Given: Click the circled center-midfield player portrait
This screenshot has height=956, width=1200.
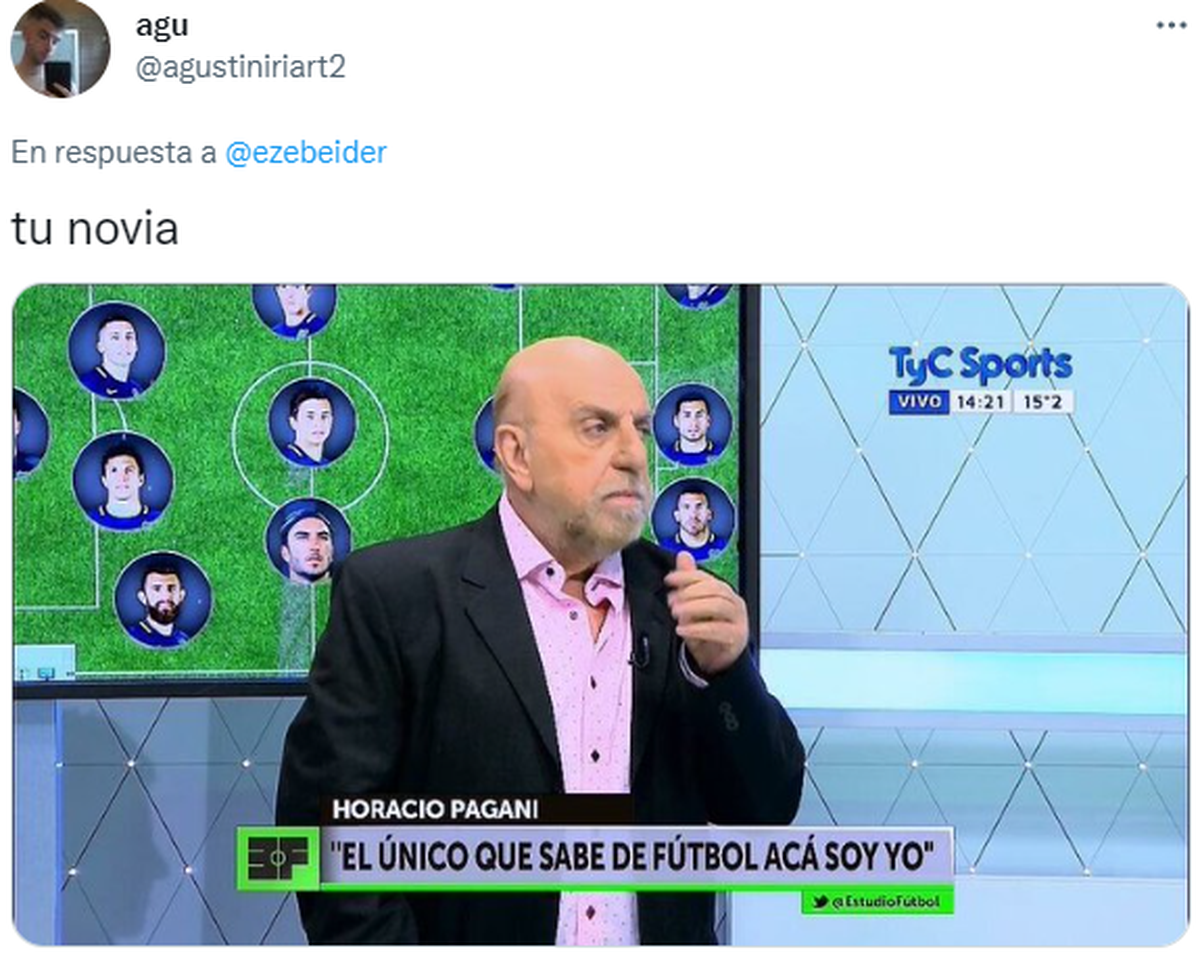Looking at the screenshot, I should point(311,421).
